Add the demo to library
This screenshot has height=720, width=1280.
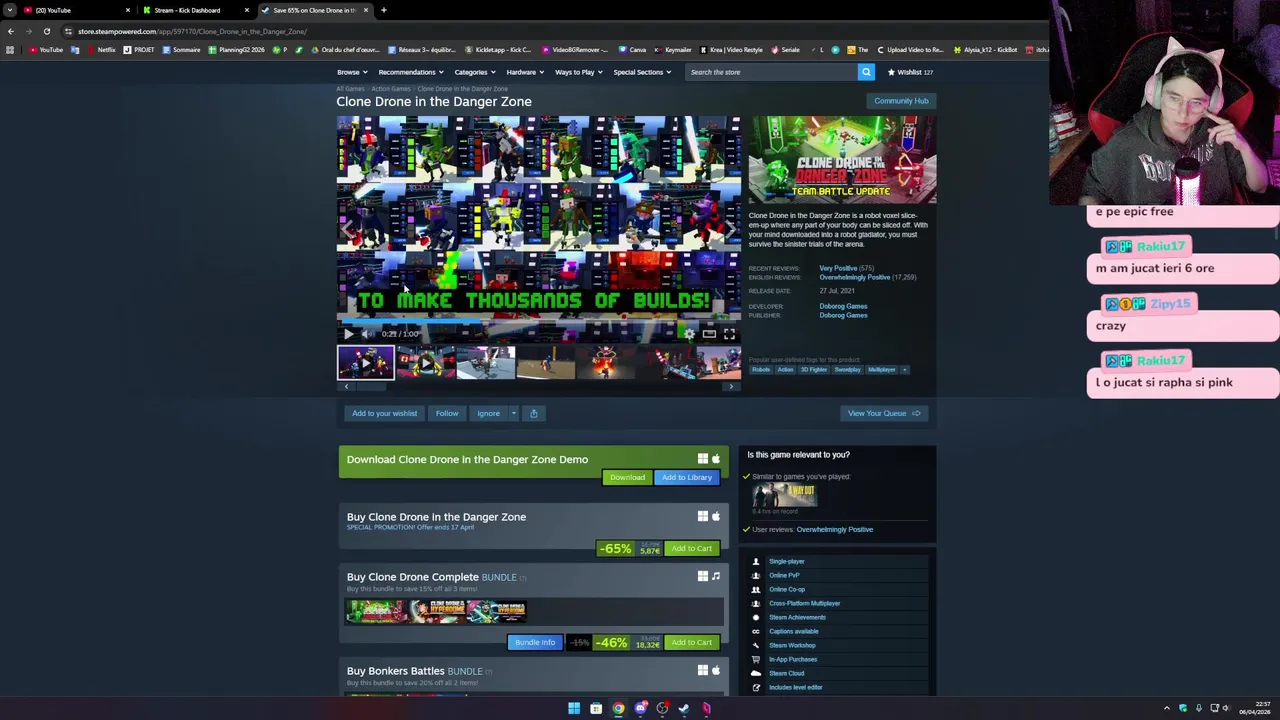(x=686, y=477)
